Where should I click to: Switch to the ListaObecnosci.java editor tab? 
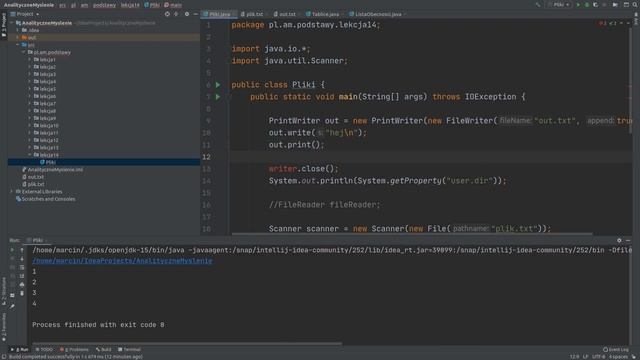[376, 14]
